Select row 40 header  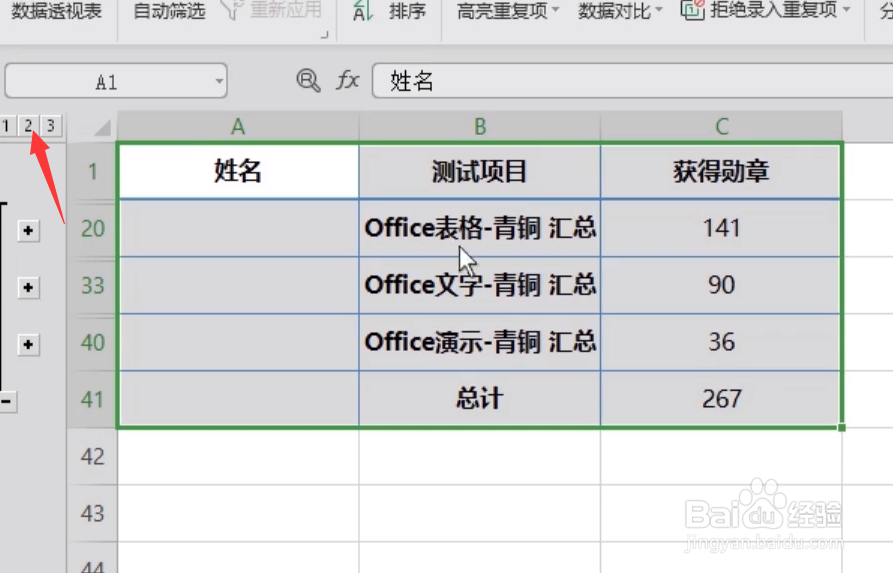[92, 342]
